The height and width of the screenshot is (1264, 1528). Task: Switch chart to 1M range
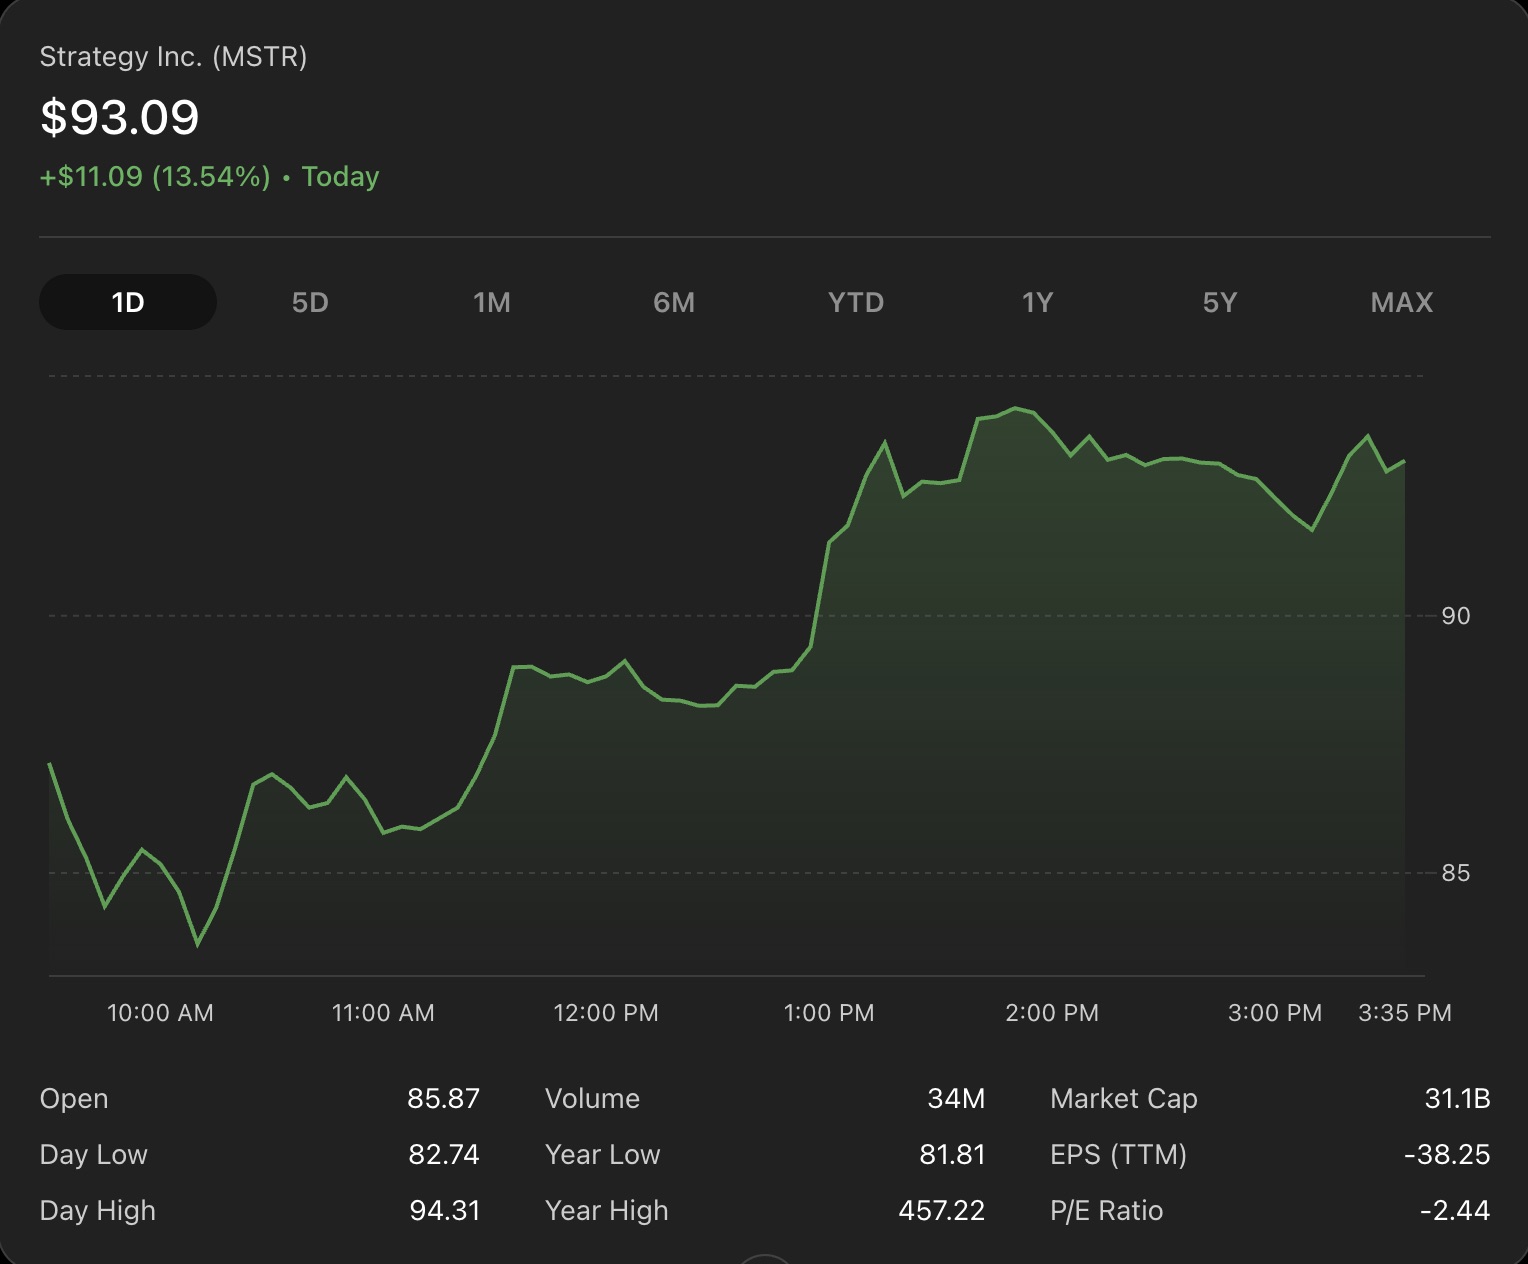click(492, 302)
